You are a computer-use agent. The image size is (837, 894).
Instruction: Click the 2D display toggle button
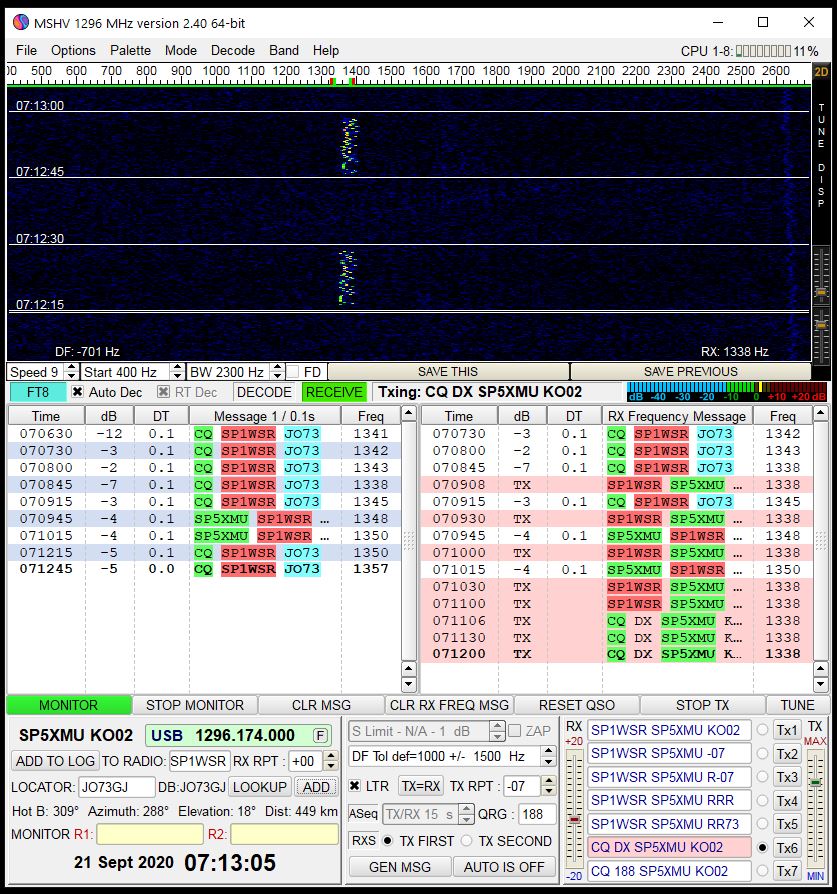821,72
